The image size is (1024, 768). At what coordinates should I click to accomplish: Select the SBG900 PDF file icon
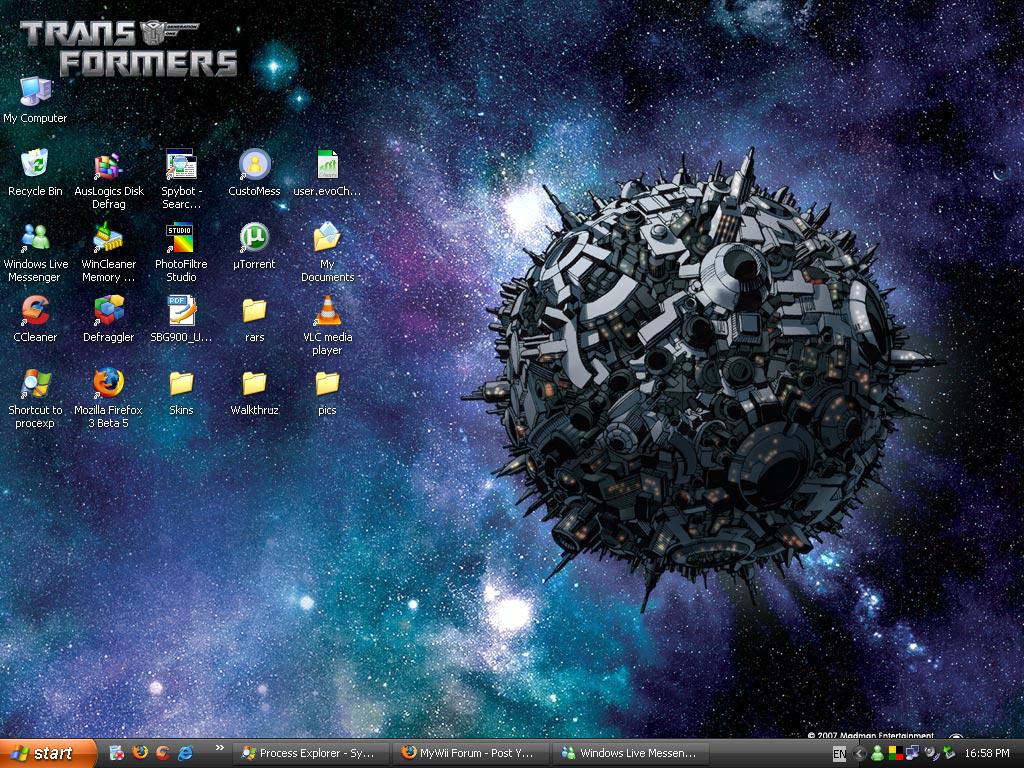pyautogui.click(x=181, y=311)
